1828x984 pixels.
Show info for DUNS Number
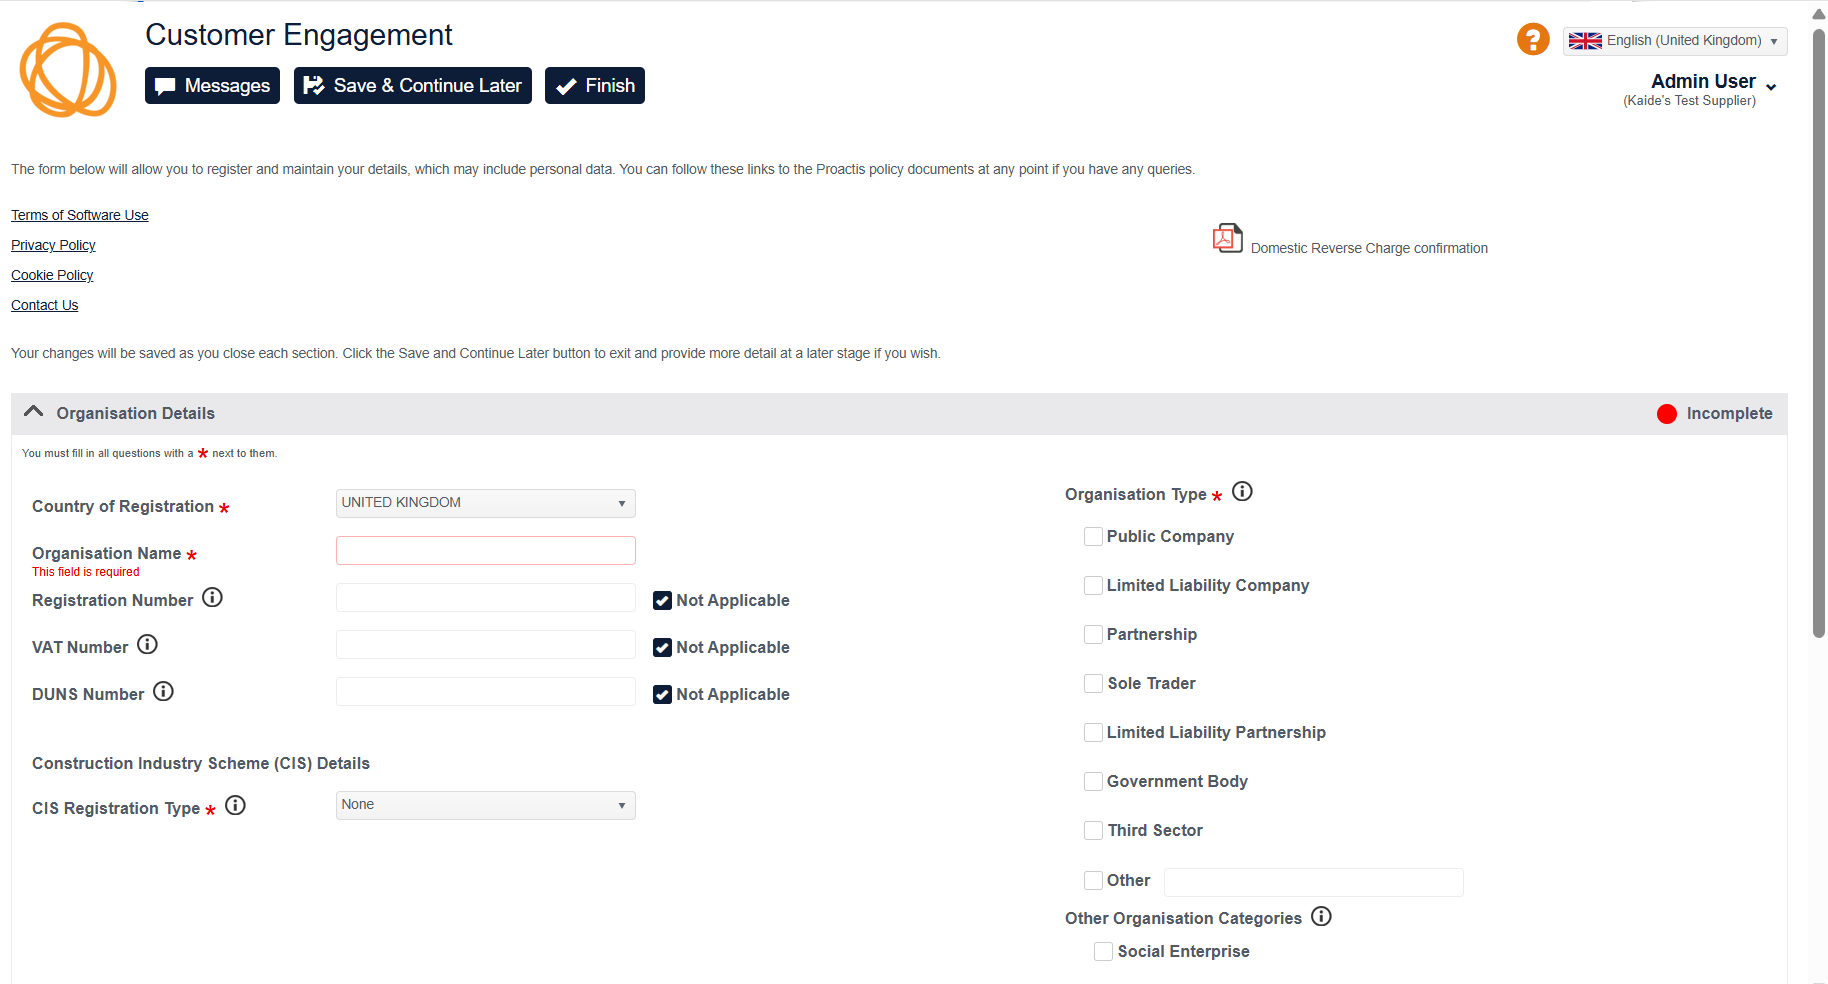coord(163,691)
